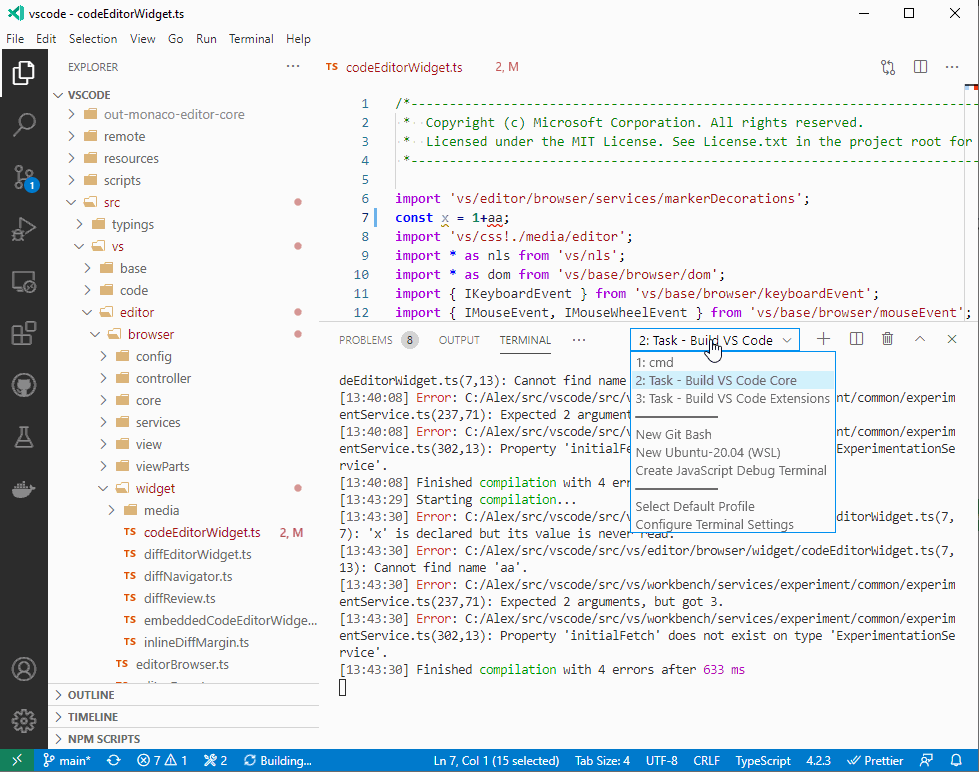Screen dimensions: 979x772
Task: Open the File menu
Action: 15,39
